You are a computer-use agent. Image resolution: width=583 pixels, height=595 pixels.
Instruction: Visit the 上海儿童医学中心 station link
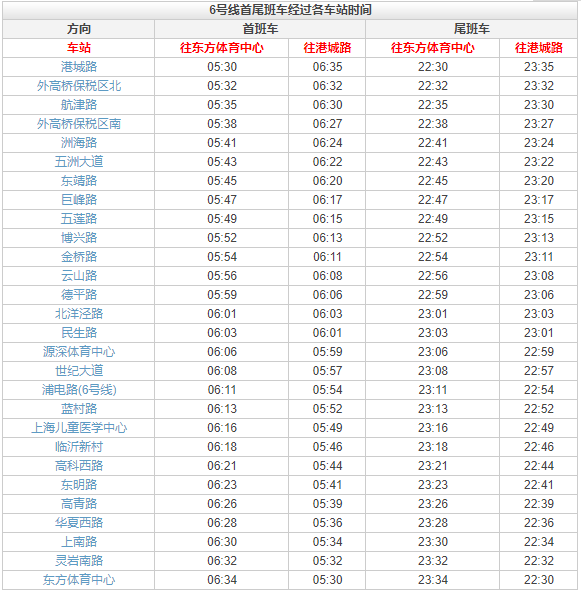point(79,428)
